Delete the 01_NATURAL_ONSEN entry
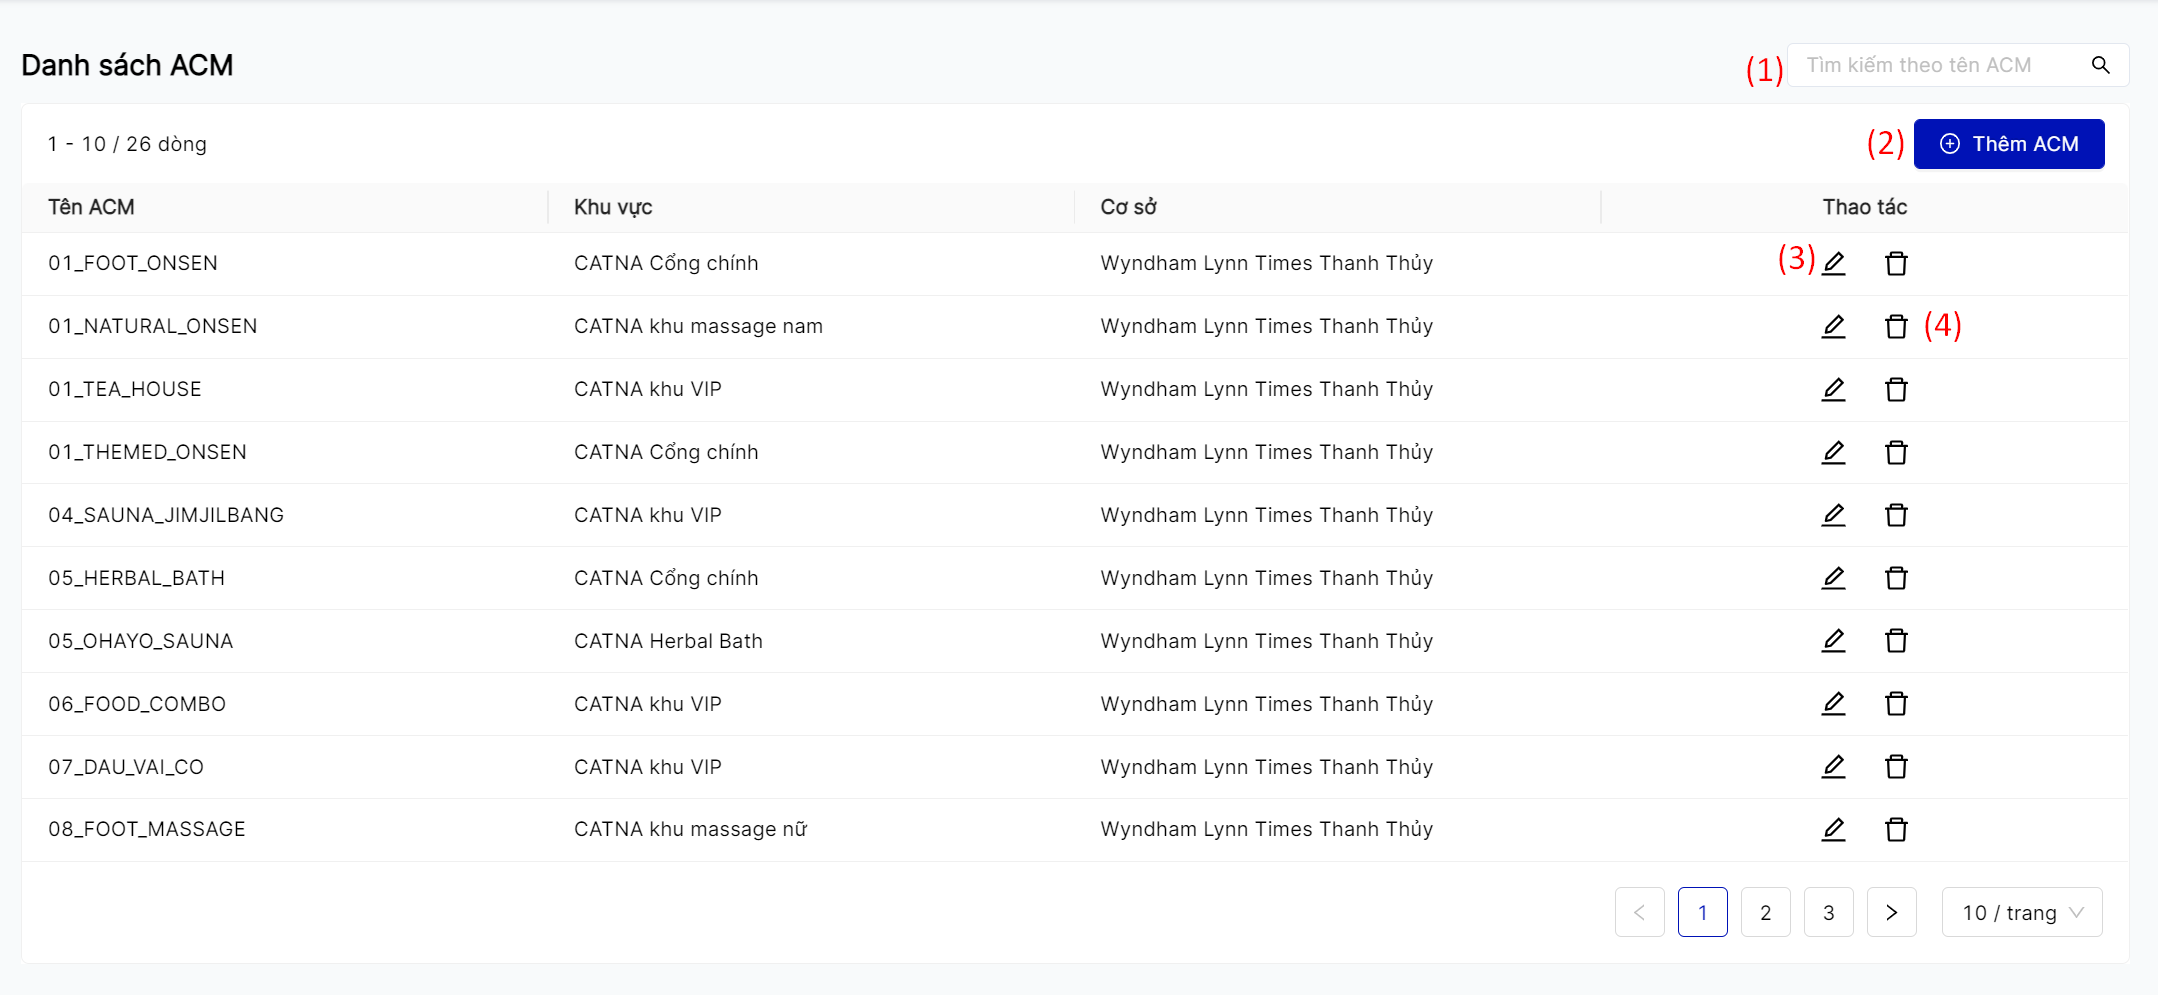The height and width of the screenshot is (995, 2158). tap(1896, 327)
